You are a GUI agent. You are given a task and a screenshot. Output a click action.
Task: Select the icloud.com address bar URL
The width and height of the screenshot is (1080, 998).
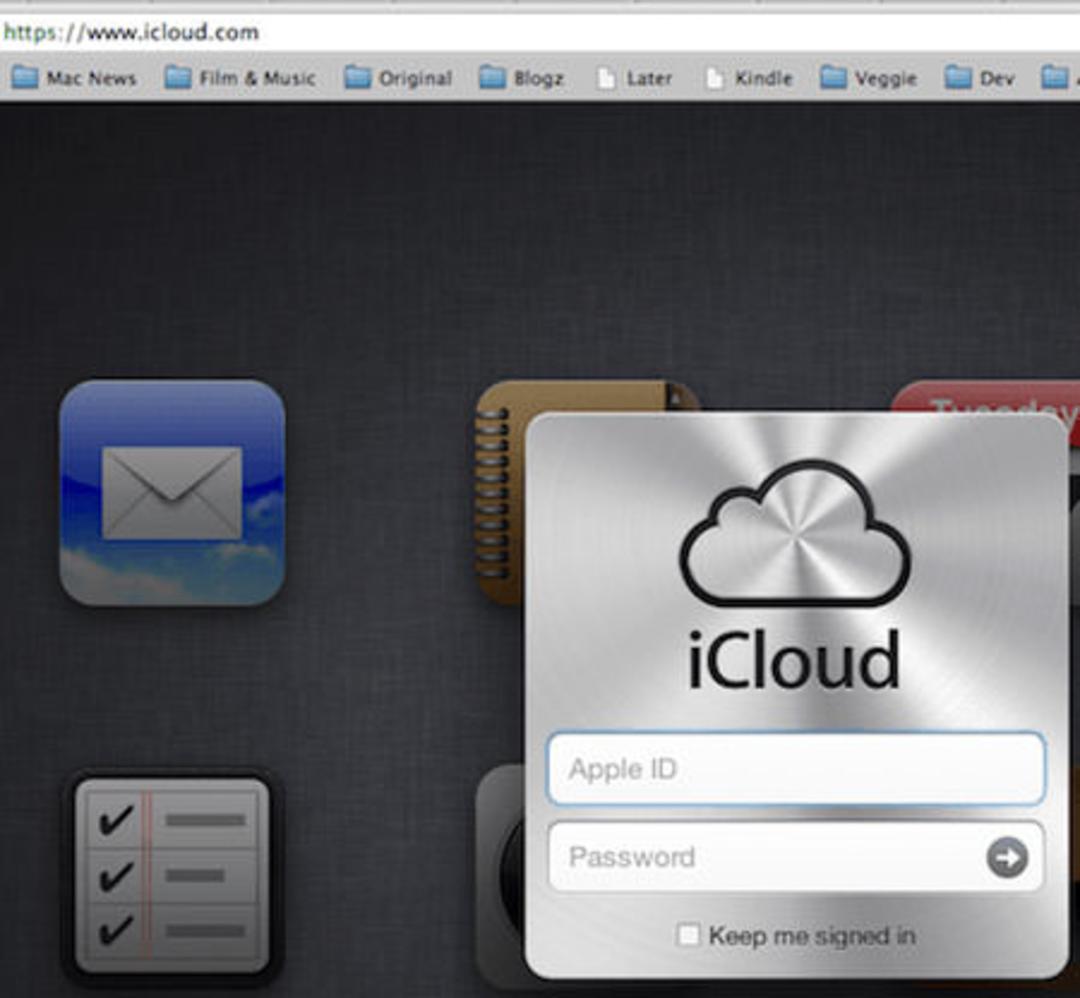pos(131,32)
